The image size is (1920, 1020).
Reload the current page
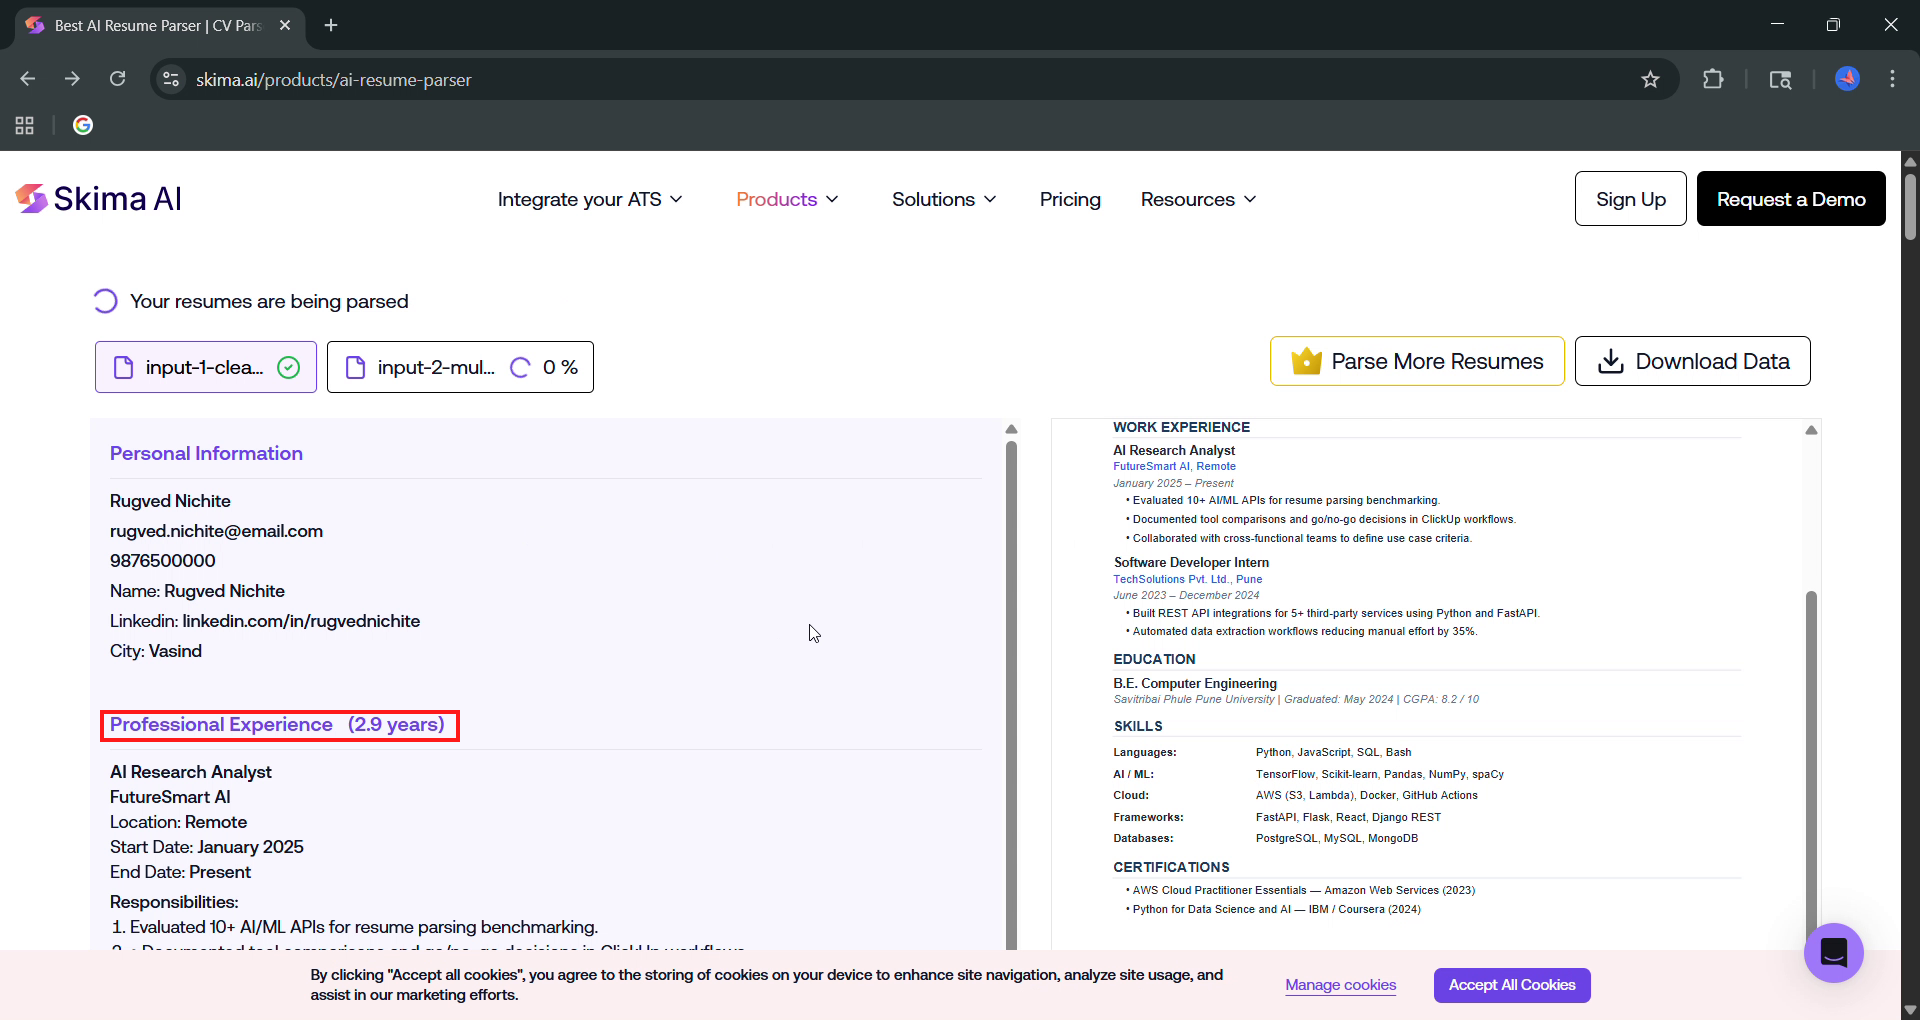coord(117,79)
